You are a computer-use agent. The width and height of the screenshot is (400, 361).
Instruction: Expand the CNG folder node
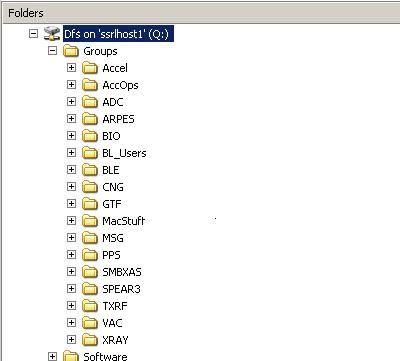click(71, 187)
